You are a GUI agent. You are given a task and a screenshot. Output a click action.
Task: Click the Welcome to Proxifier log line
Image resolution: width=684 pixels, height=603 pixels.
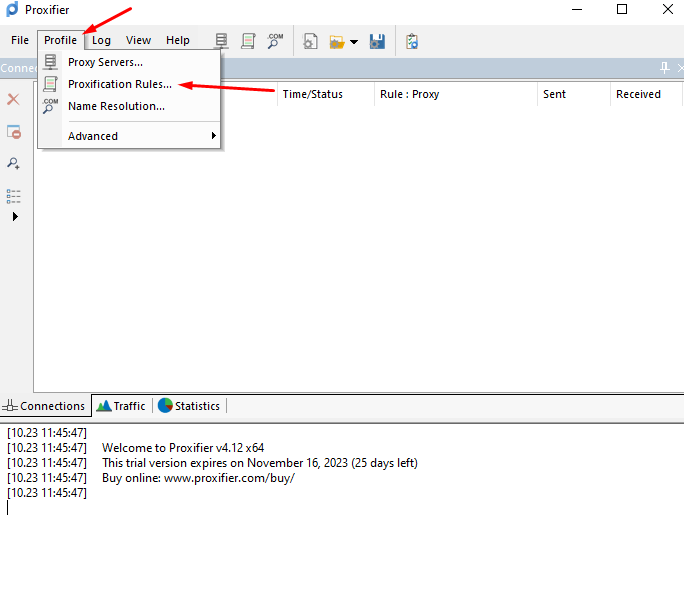(x=183, y=448)
